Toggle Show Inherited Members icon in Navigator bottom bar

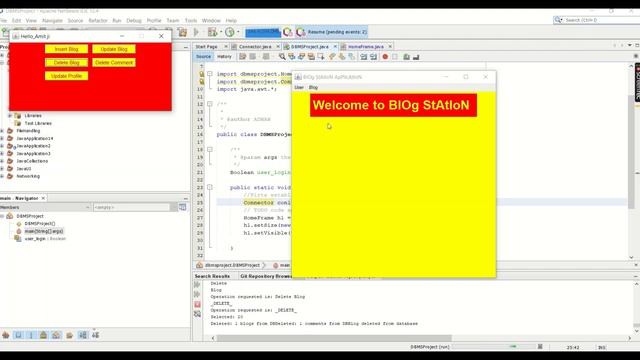pyautogui.click(x=6, y=335)
